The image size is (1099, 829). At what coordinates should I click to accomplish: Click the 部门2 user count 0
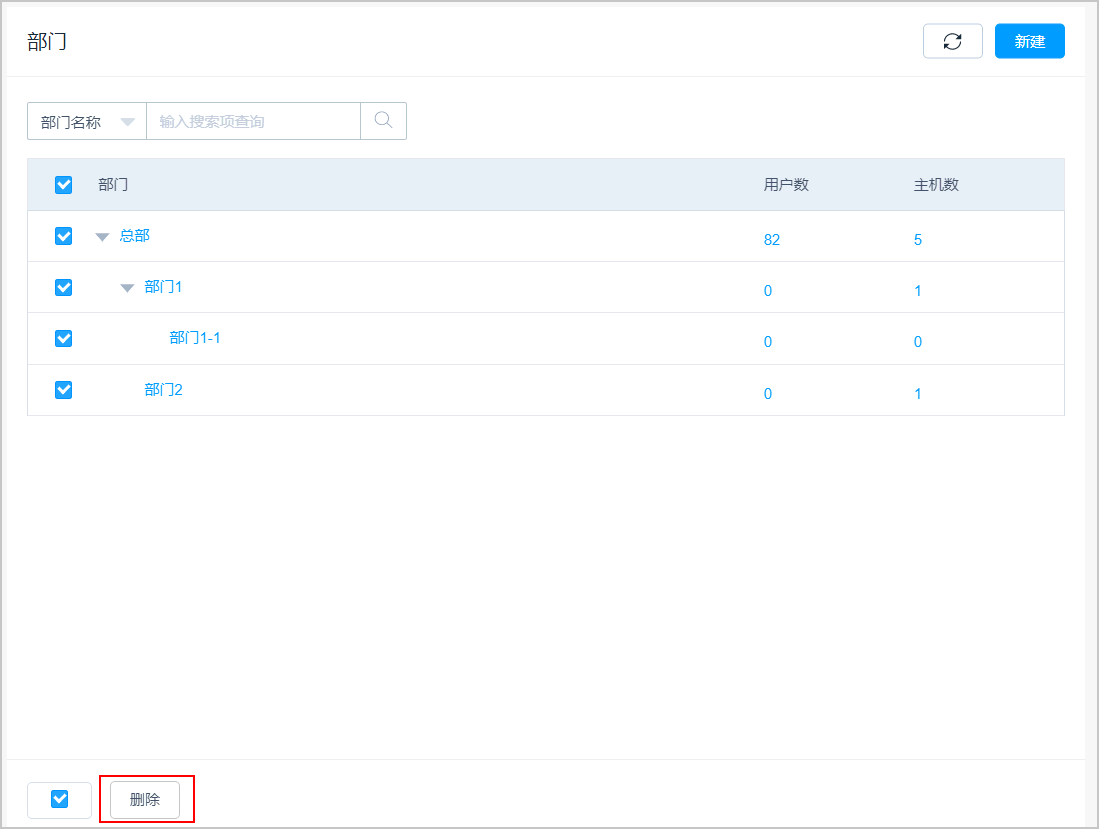(x=767, y=394)
